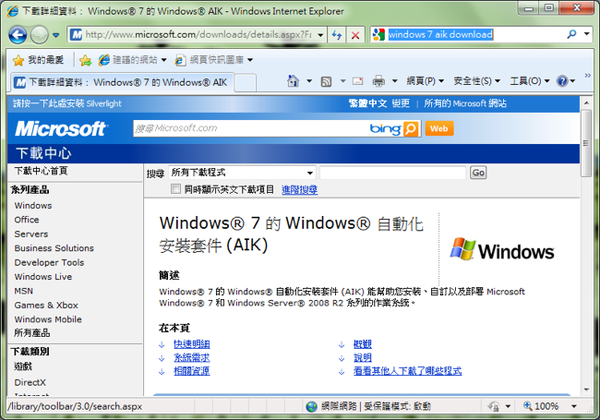
Task: Click the Google search provider icon
Action: [x=378, y=35]
